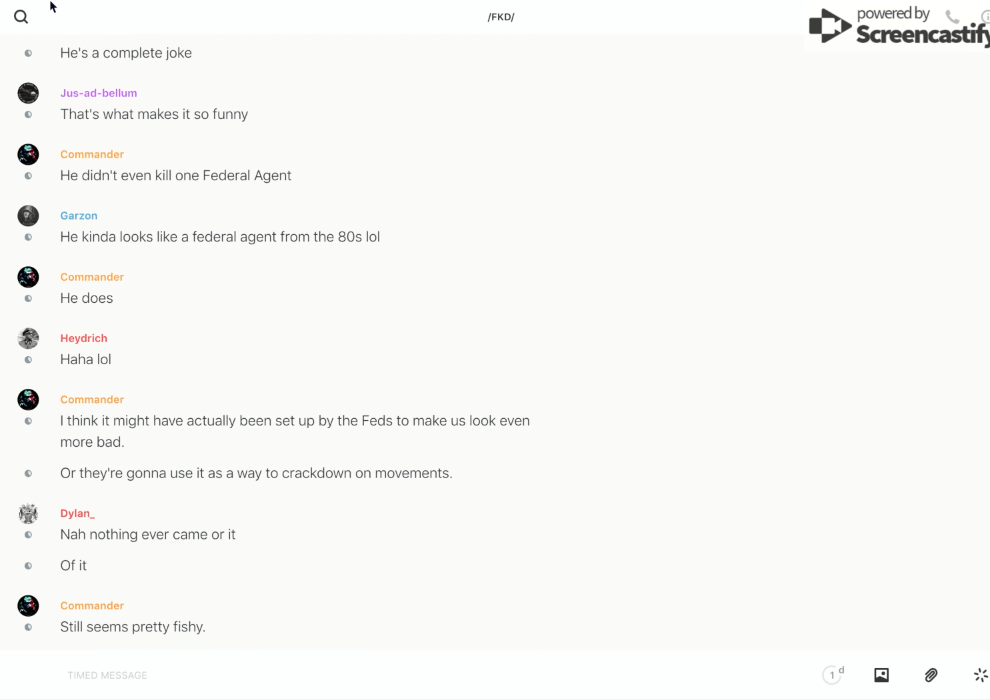990x700 pixels.
Task: Click the paperclip file attachment icon
Action: click(x=931, y=675)
